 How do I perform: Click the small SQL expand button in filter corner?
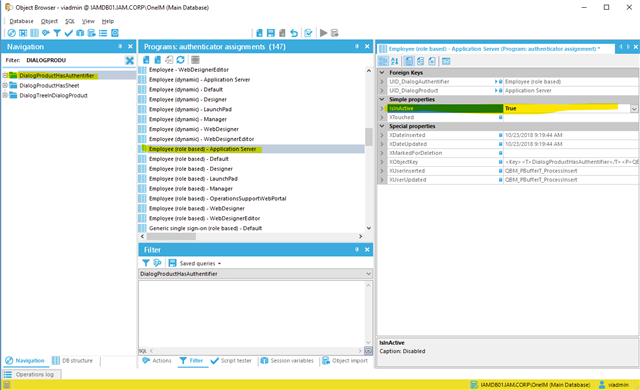click(368, 351)
